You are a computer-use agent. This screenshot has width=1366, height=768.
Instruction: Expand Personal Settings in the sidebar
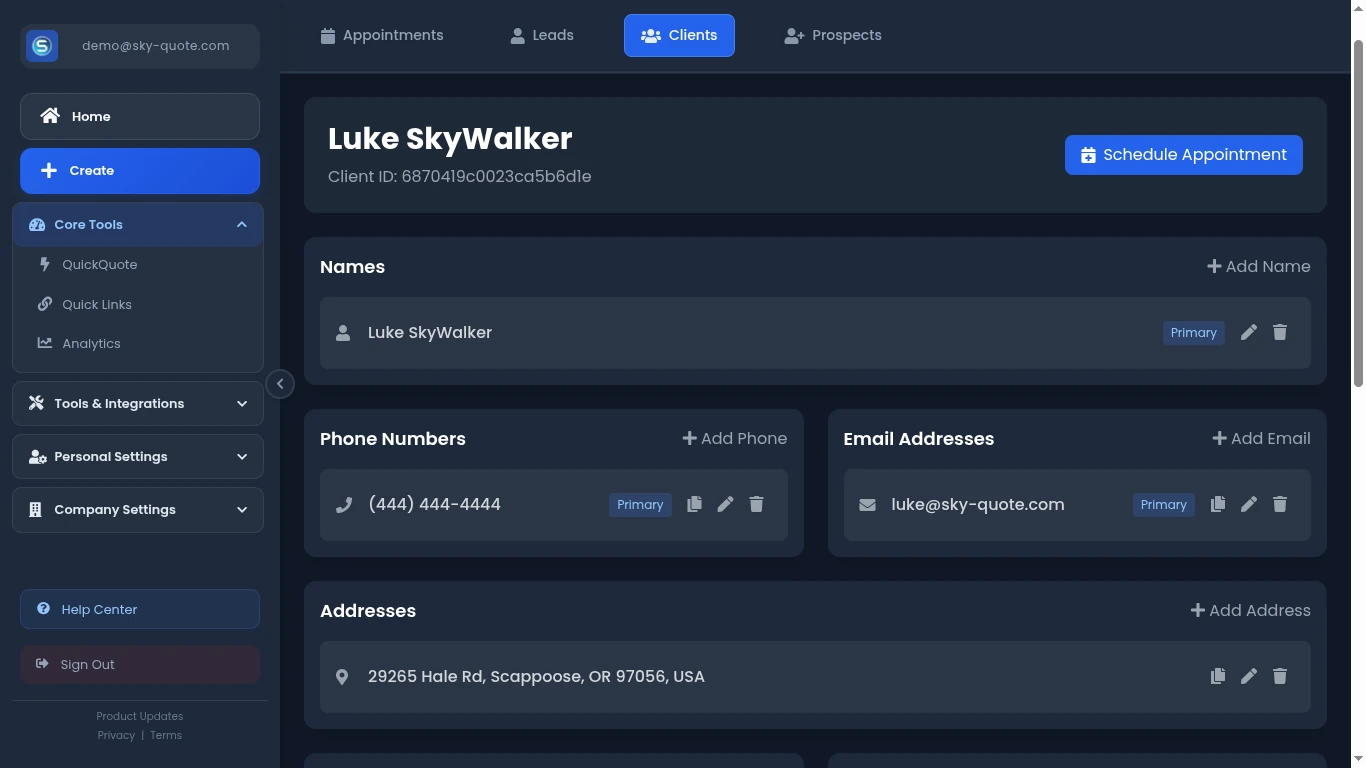click(x=137, y=456)
